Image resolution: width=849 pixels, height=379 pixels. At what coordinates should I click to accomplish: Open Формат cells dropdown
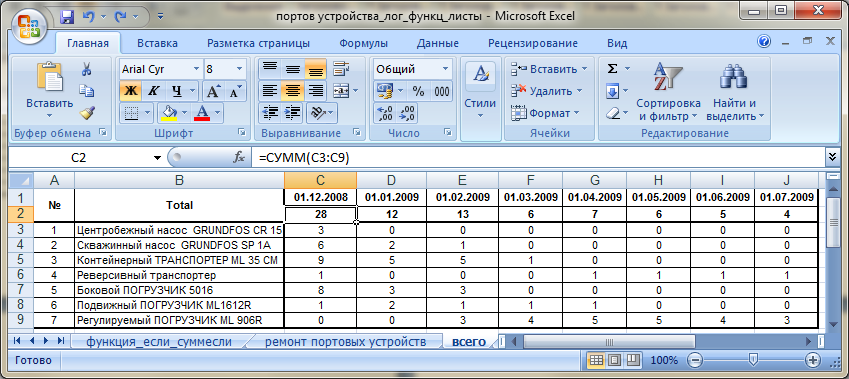pyautogui.click(x=576, y=113)
